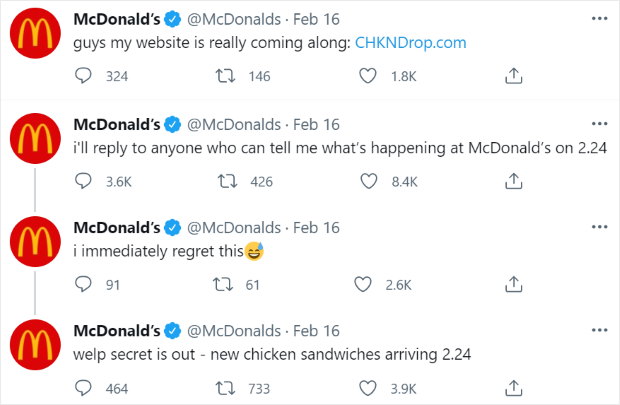Like the tweet with 8.4K likes
The width and height of the screenshot is (620, 405).
point(368,181)
